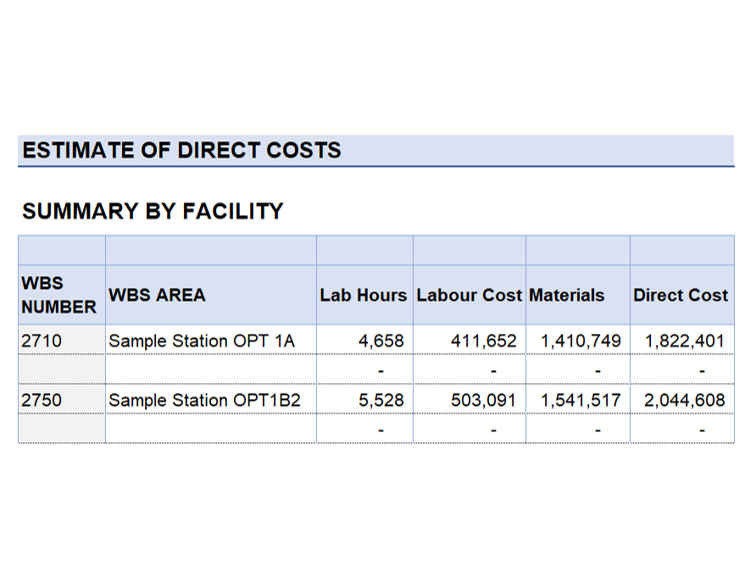Click lab hours value 4,658
Image resolution: width=756 pixels, height=567 pixels.
click(381, 341)
